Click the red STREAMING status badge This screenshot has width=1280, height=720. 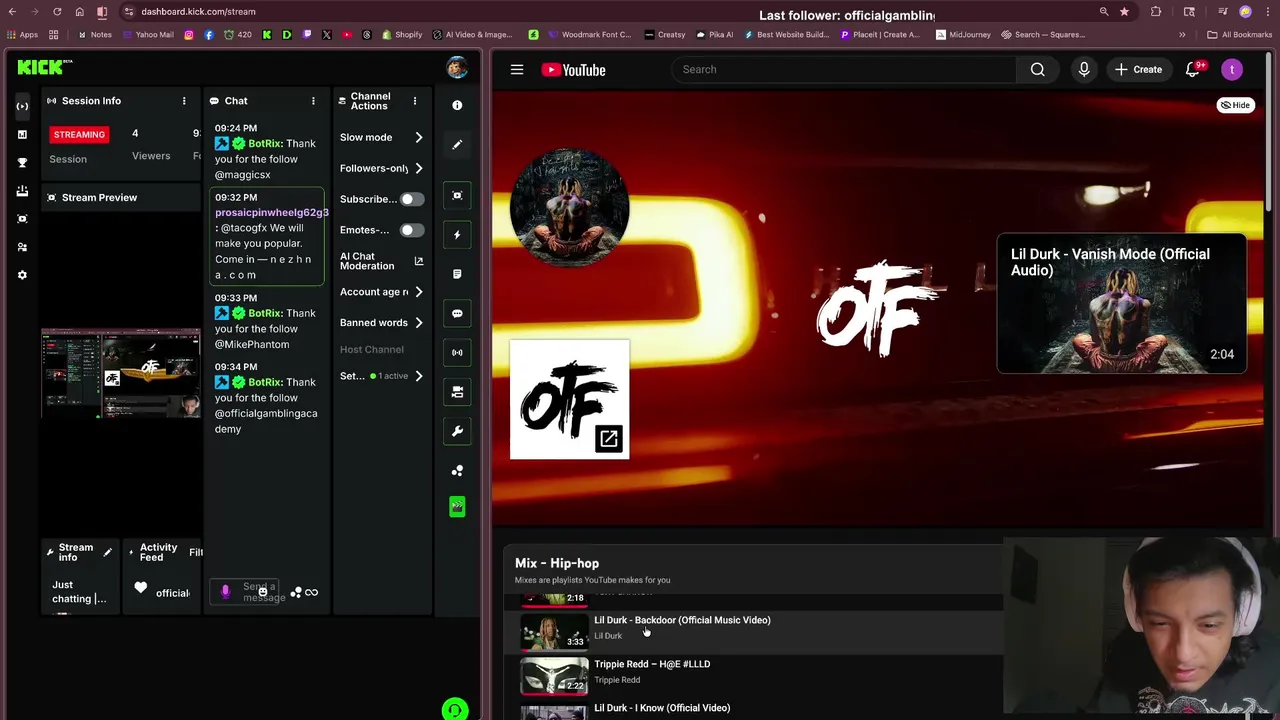[79, 134]
